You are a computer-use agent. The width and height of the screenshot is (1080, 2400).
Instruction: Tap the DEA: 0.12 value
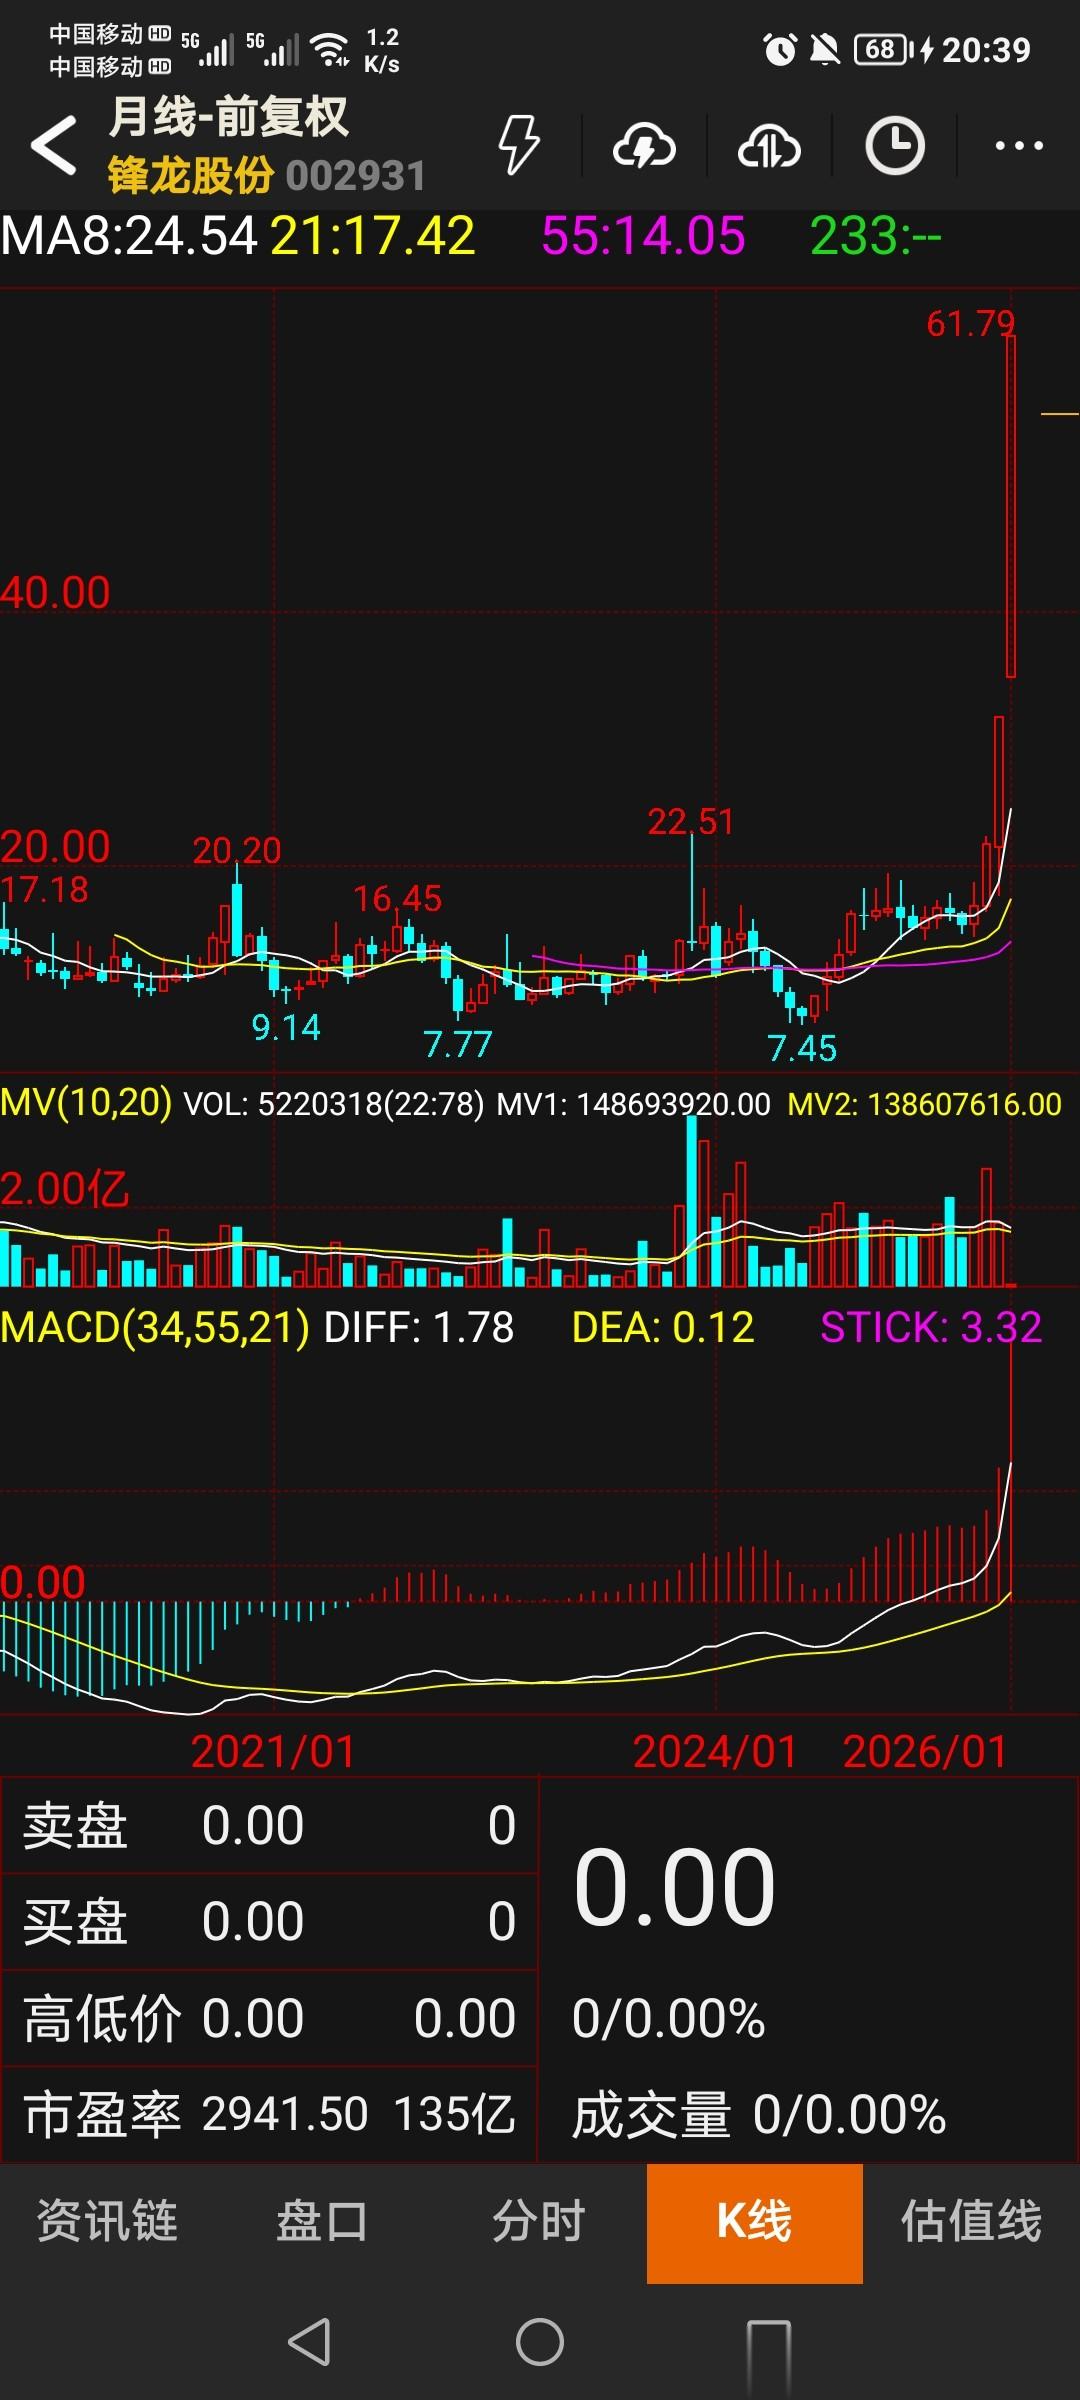(x=663, y=1328)
